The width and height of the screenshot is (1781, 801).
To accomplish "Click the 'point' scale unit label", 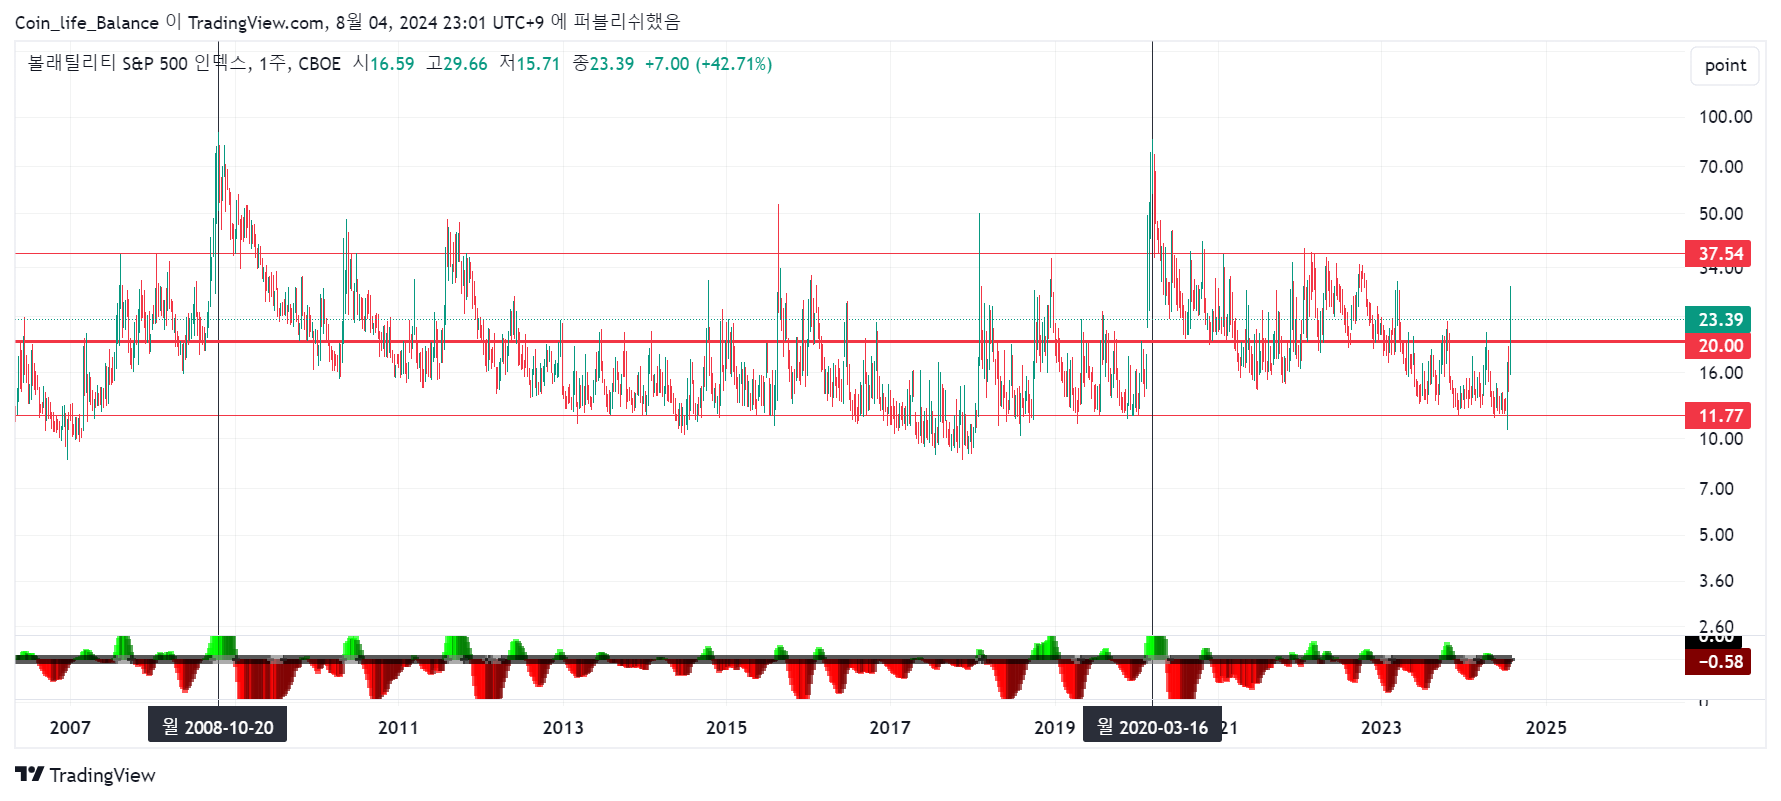I will pos(1725,66).
